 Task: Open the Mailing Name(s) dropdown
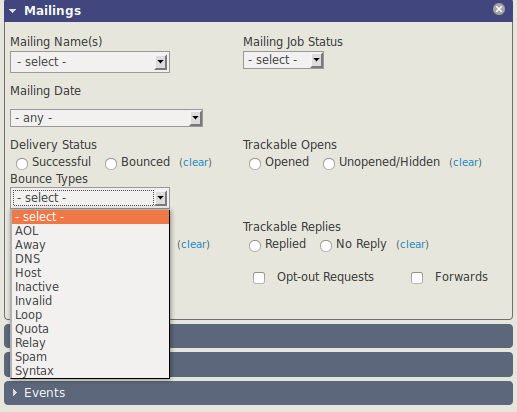point(90,62)
